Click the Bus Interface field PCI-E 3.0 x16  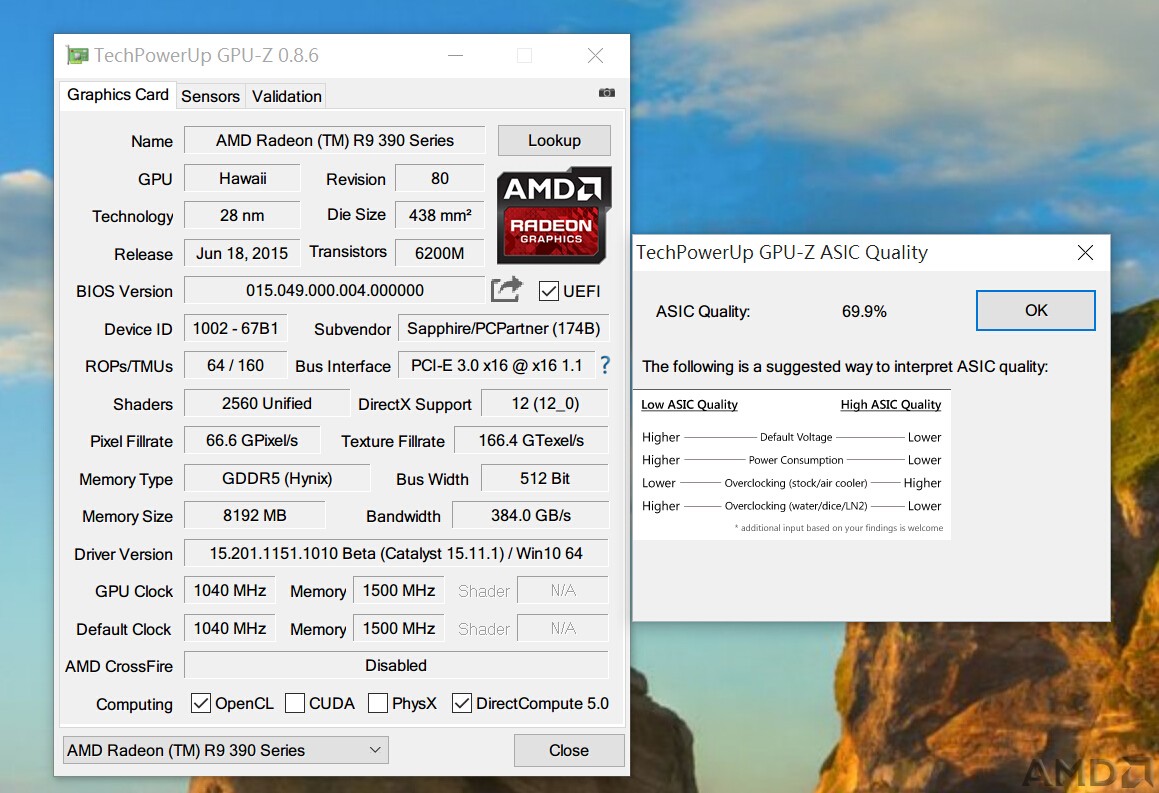(x=497, y=365)
